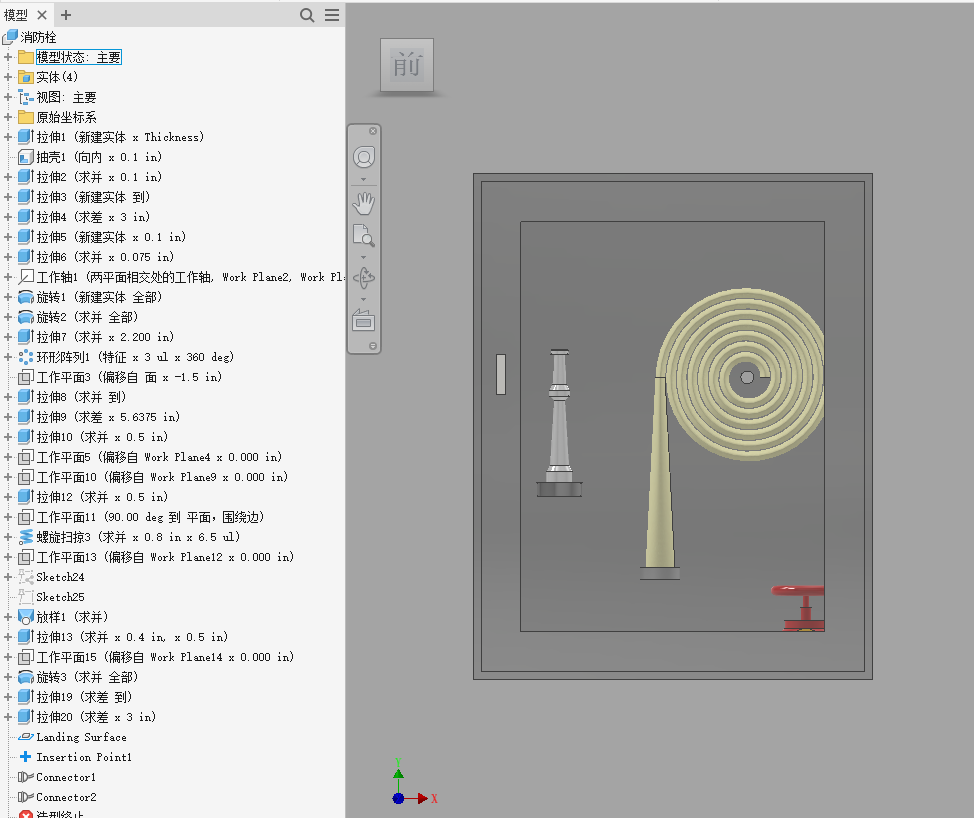Click the 工作轴1 work axis icon
The width and height of the screenshot is (974, 818).
pyautogui.click(x=25, y=277)
